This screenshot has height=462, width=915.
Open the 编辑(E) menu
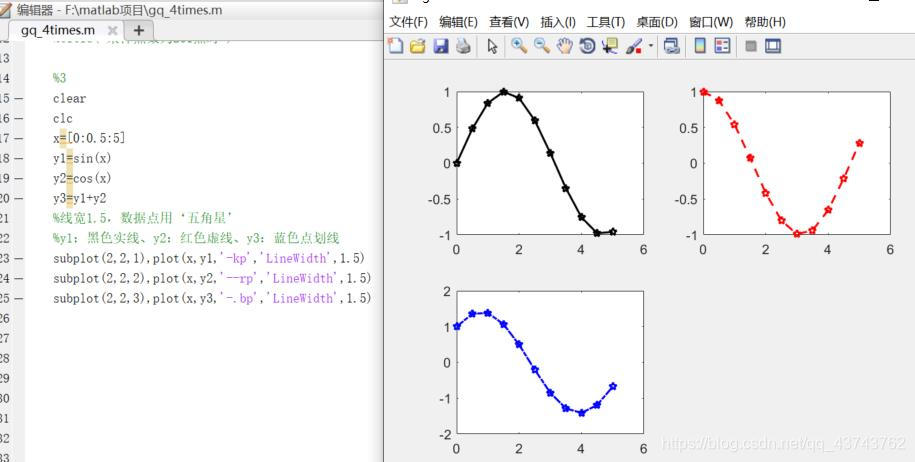point(459,22)
